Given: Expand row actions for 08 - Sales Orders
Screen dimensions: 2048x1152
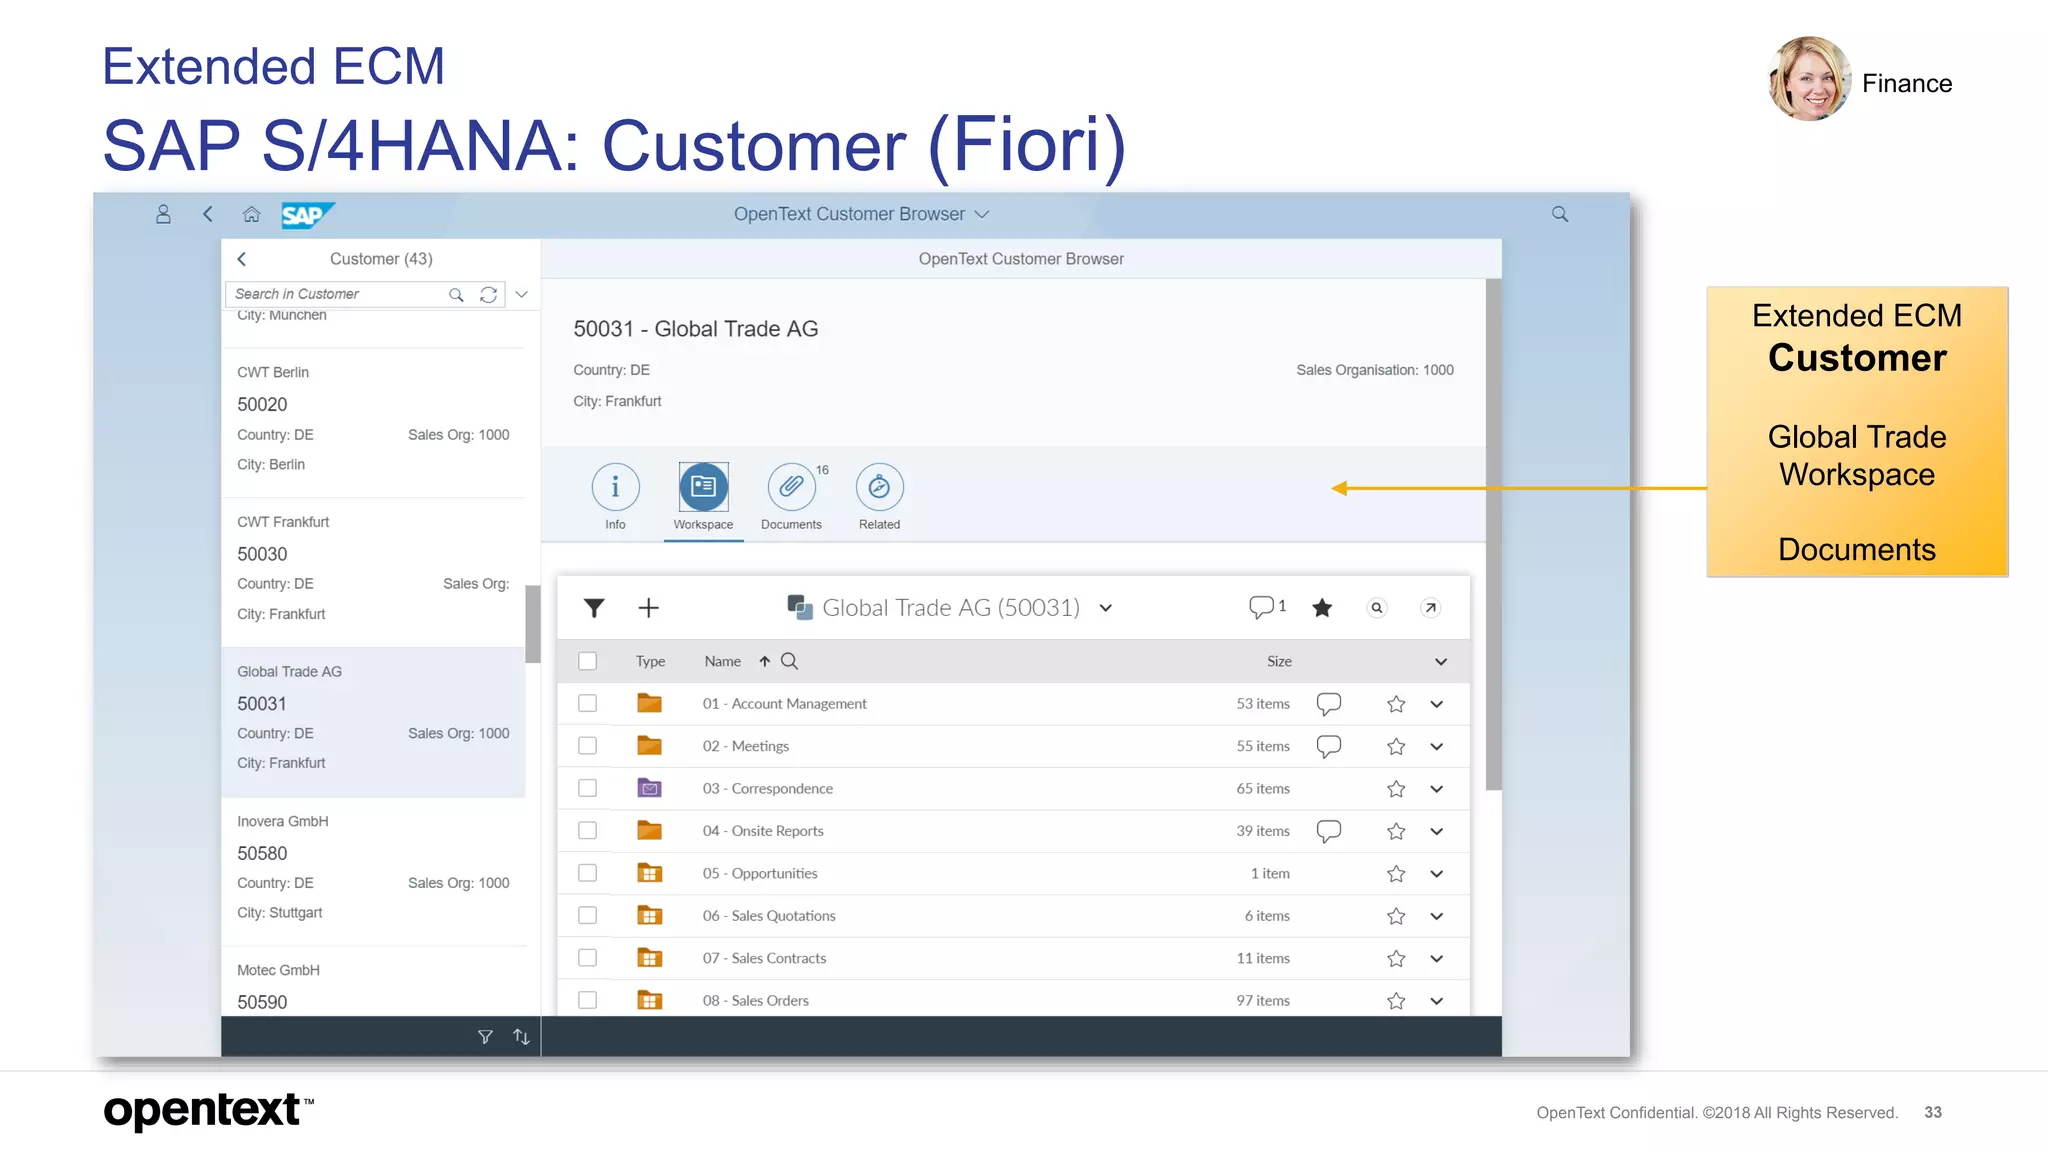Looking at the screenshot, I should point(1437,1001).
